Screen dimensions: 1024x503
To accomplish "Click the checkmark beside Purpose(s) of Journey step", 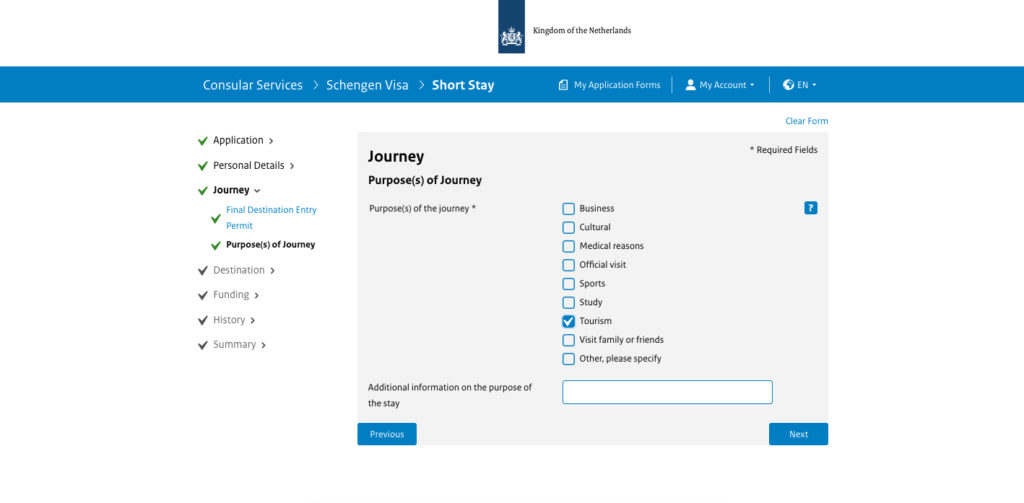I will (216, 246).
